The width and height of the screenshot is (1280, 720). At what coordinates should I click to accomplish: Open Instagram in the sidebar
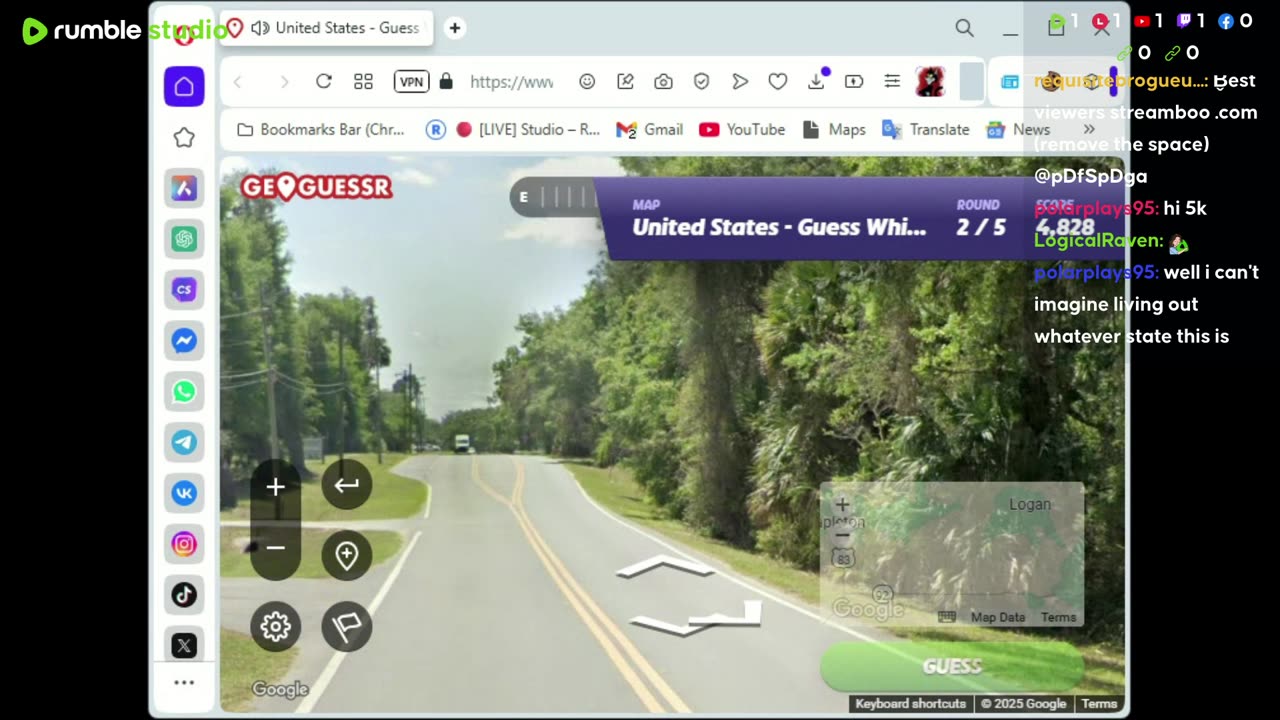[184, 544]
